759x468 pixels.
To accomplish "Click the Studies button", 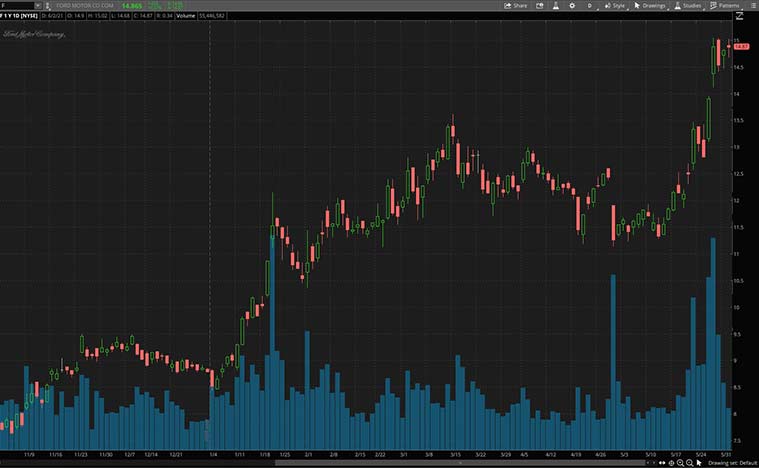I will (690, 5).
